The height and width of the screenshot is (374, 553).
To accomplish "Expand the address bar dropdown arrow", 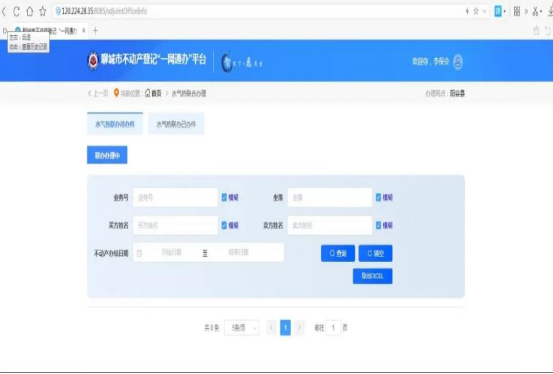I will pyautogui.click(x=484, y=11).
